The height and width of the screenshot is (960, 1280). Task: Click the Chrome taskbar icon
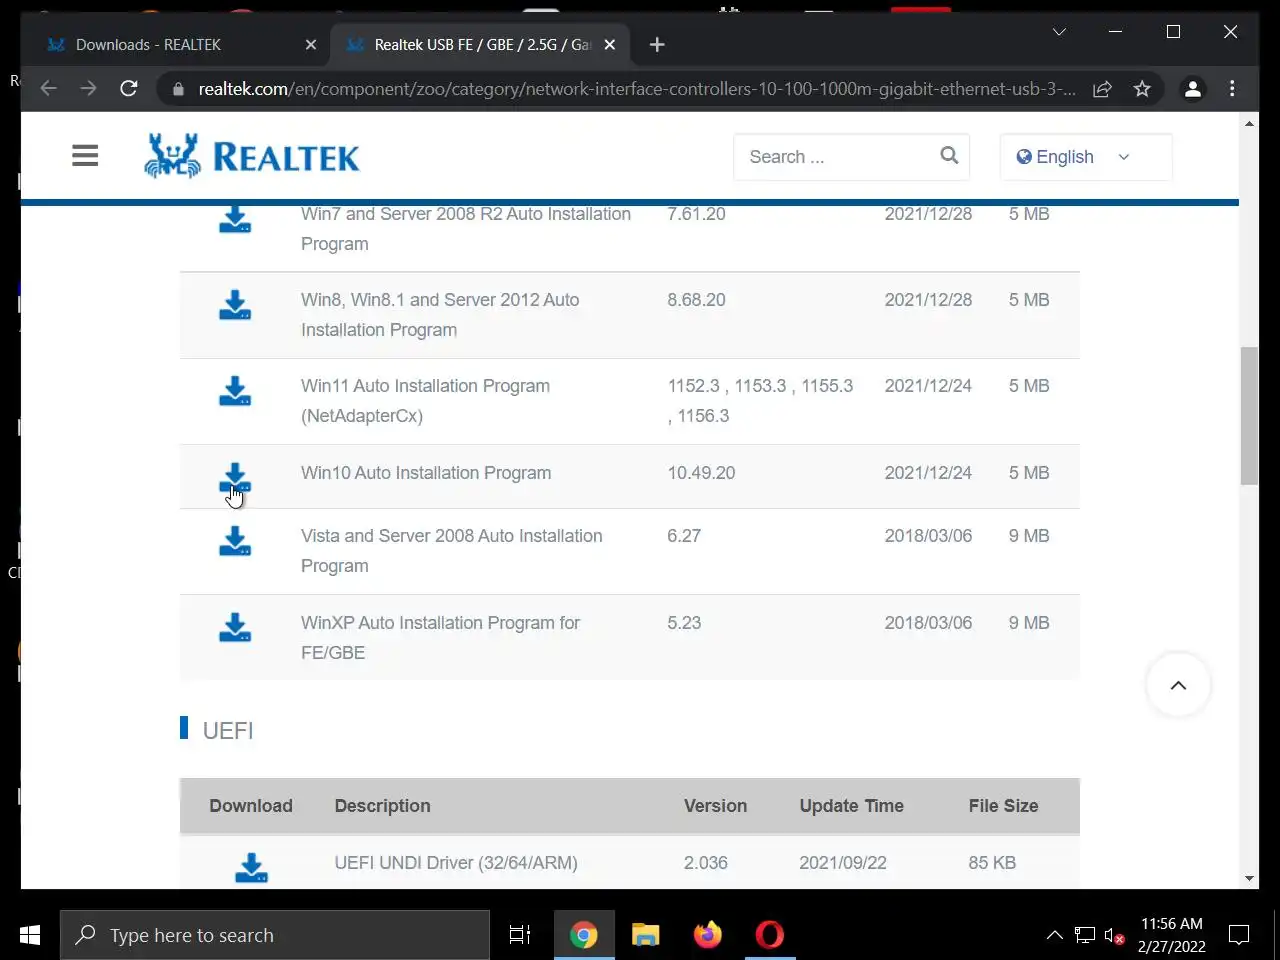[x=584, y=935]
